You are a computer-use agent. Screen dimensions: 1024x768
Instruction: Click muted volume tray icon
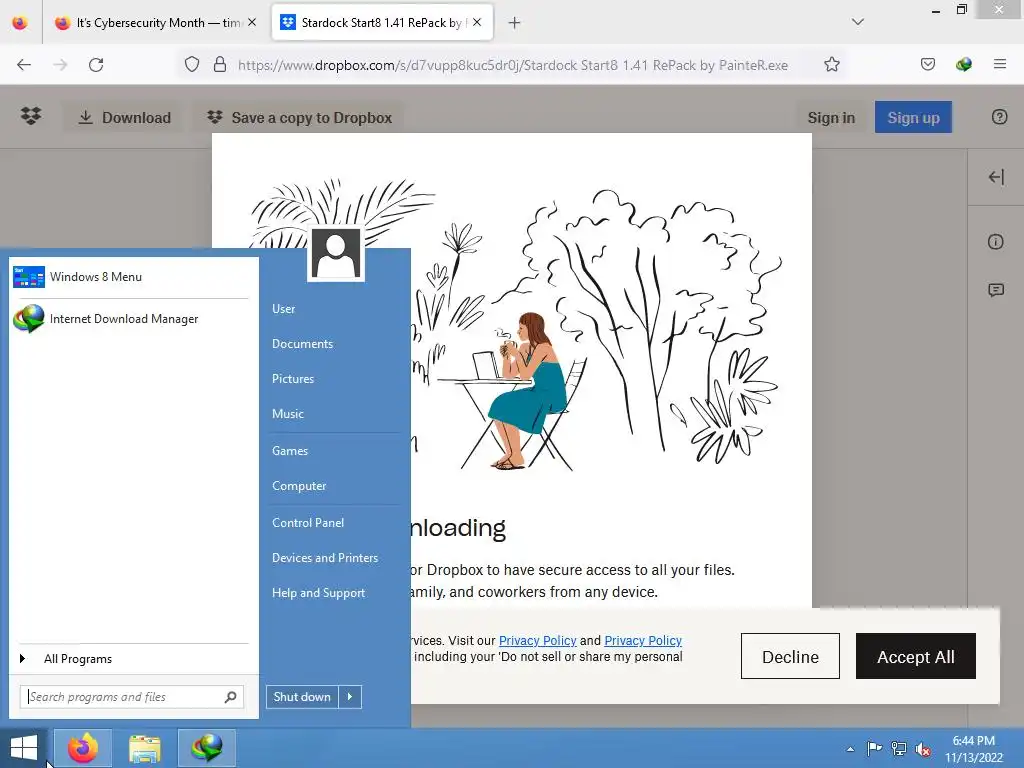(923, 748)
